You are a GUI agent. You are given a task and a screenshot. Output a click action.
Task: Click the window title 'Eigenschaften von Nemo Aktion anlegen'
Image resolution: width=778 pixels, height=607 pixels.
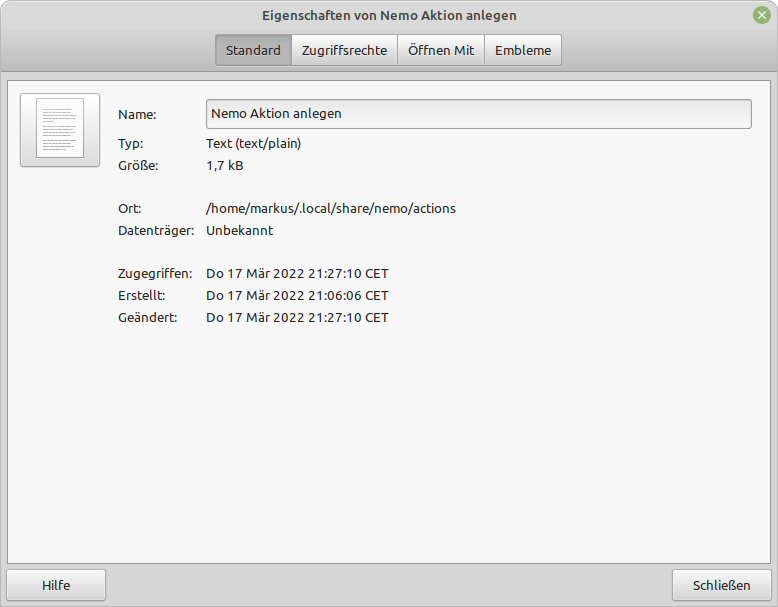tap(389, 16)
